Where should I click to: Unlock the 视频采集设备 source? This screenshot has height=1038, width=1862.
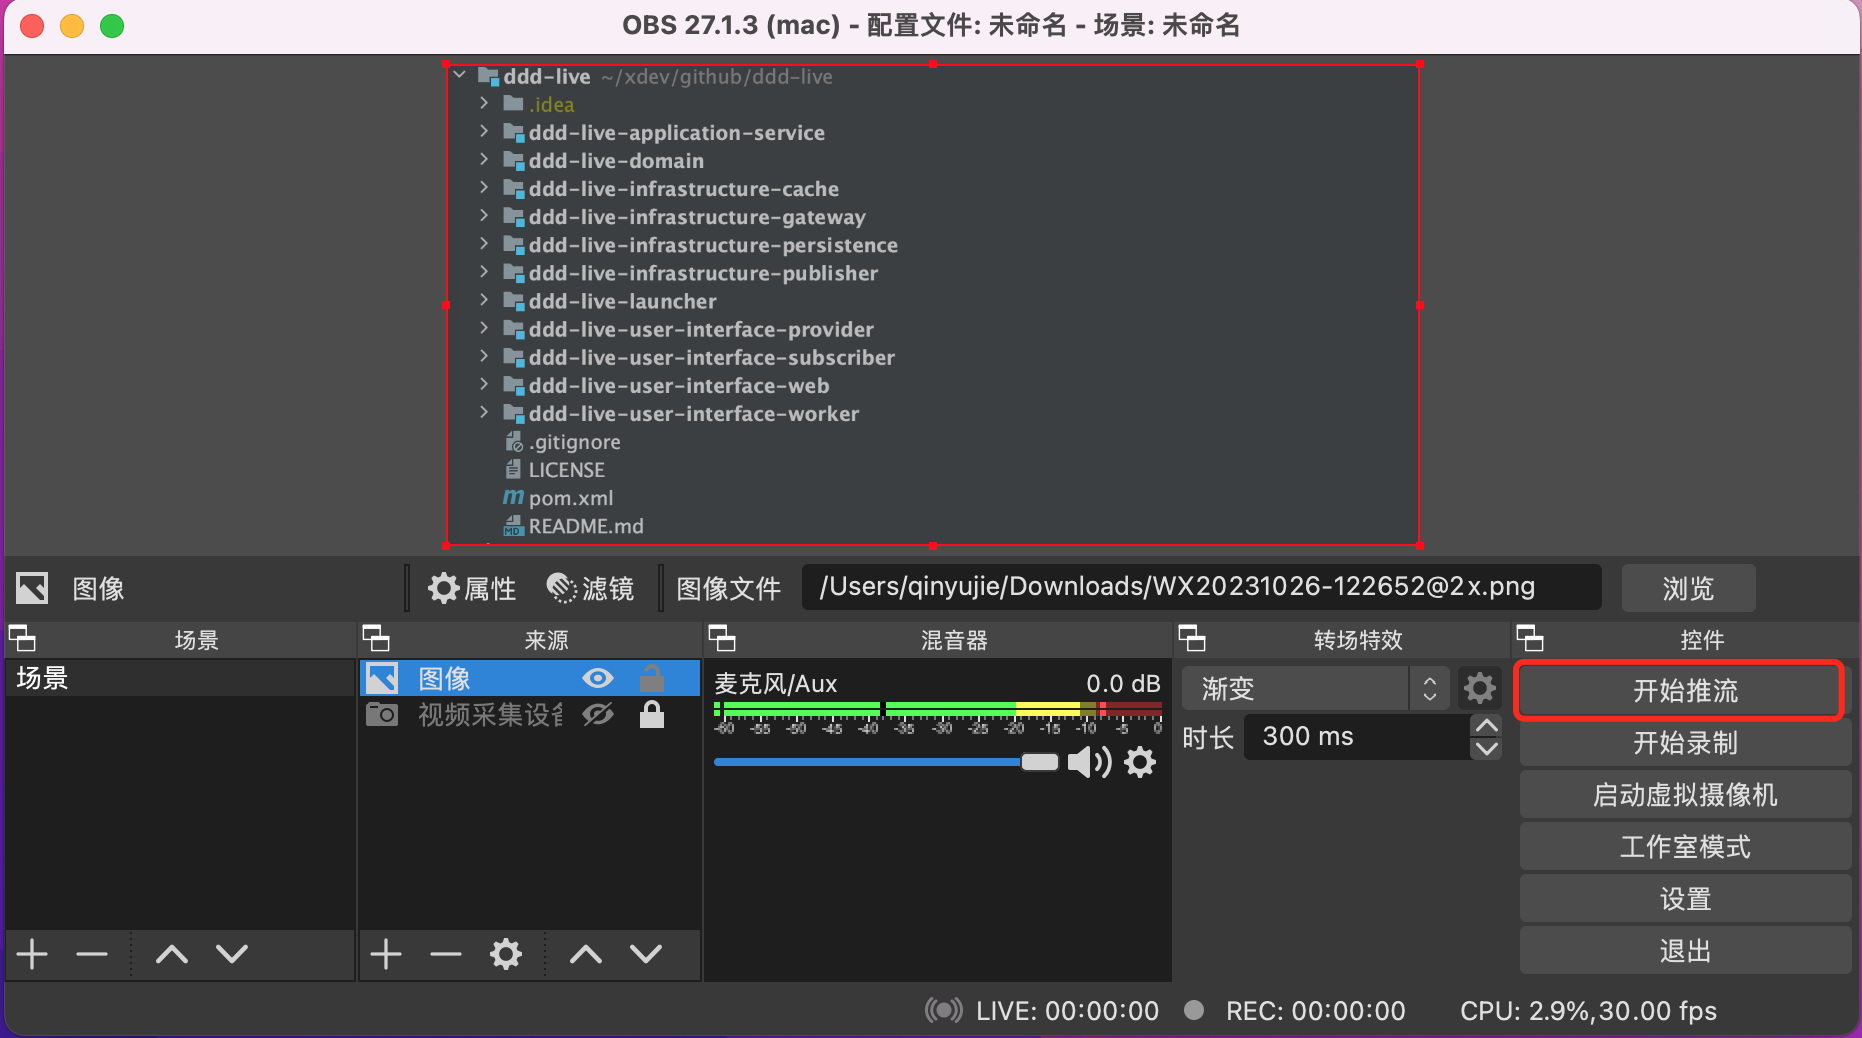point(652,714)
